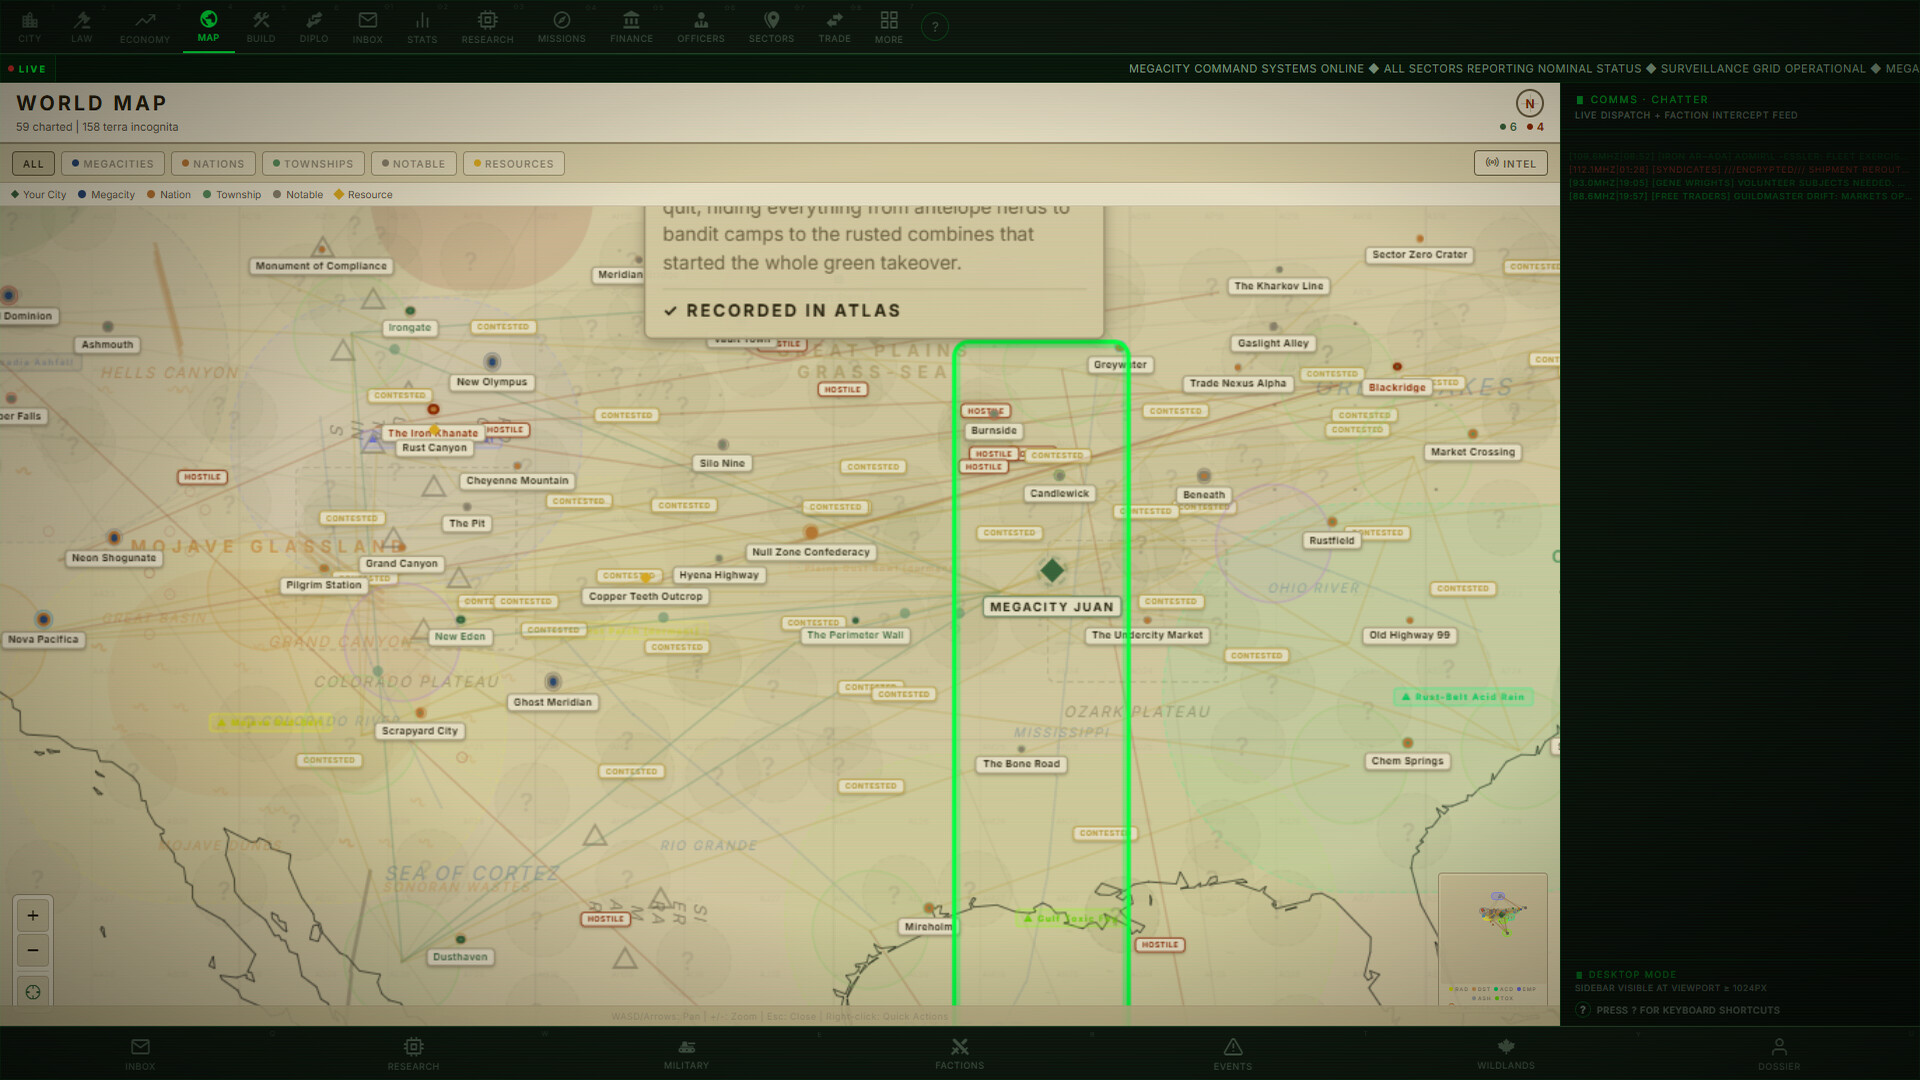Open the Law section
The height and width of the screenshot is (1080, 1920).
click(82, 27)
